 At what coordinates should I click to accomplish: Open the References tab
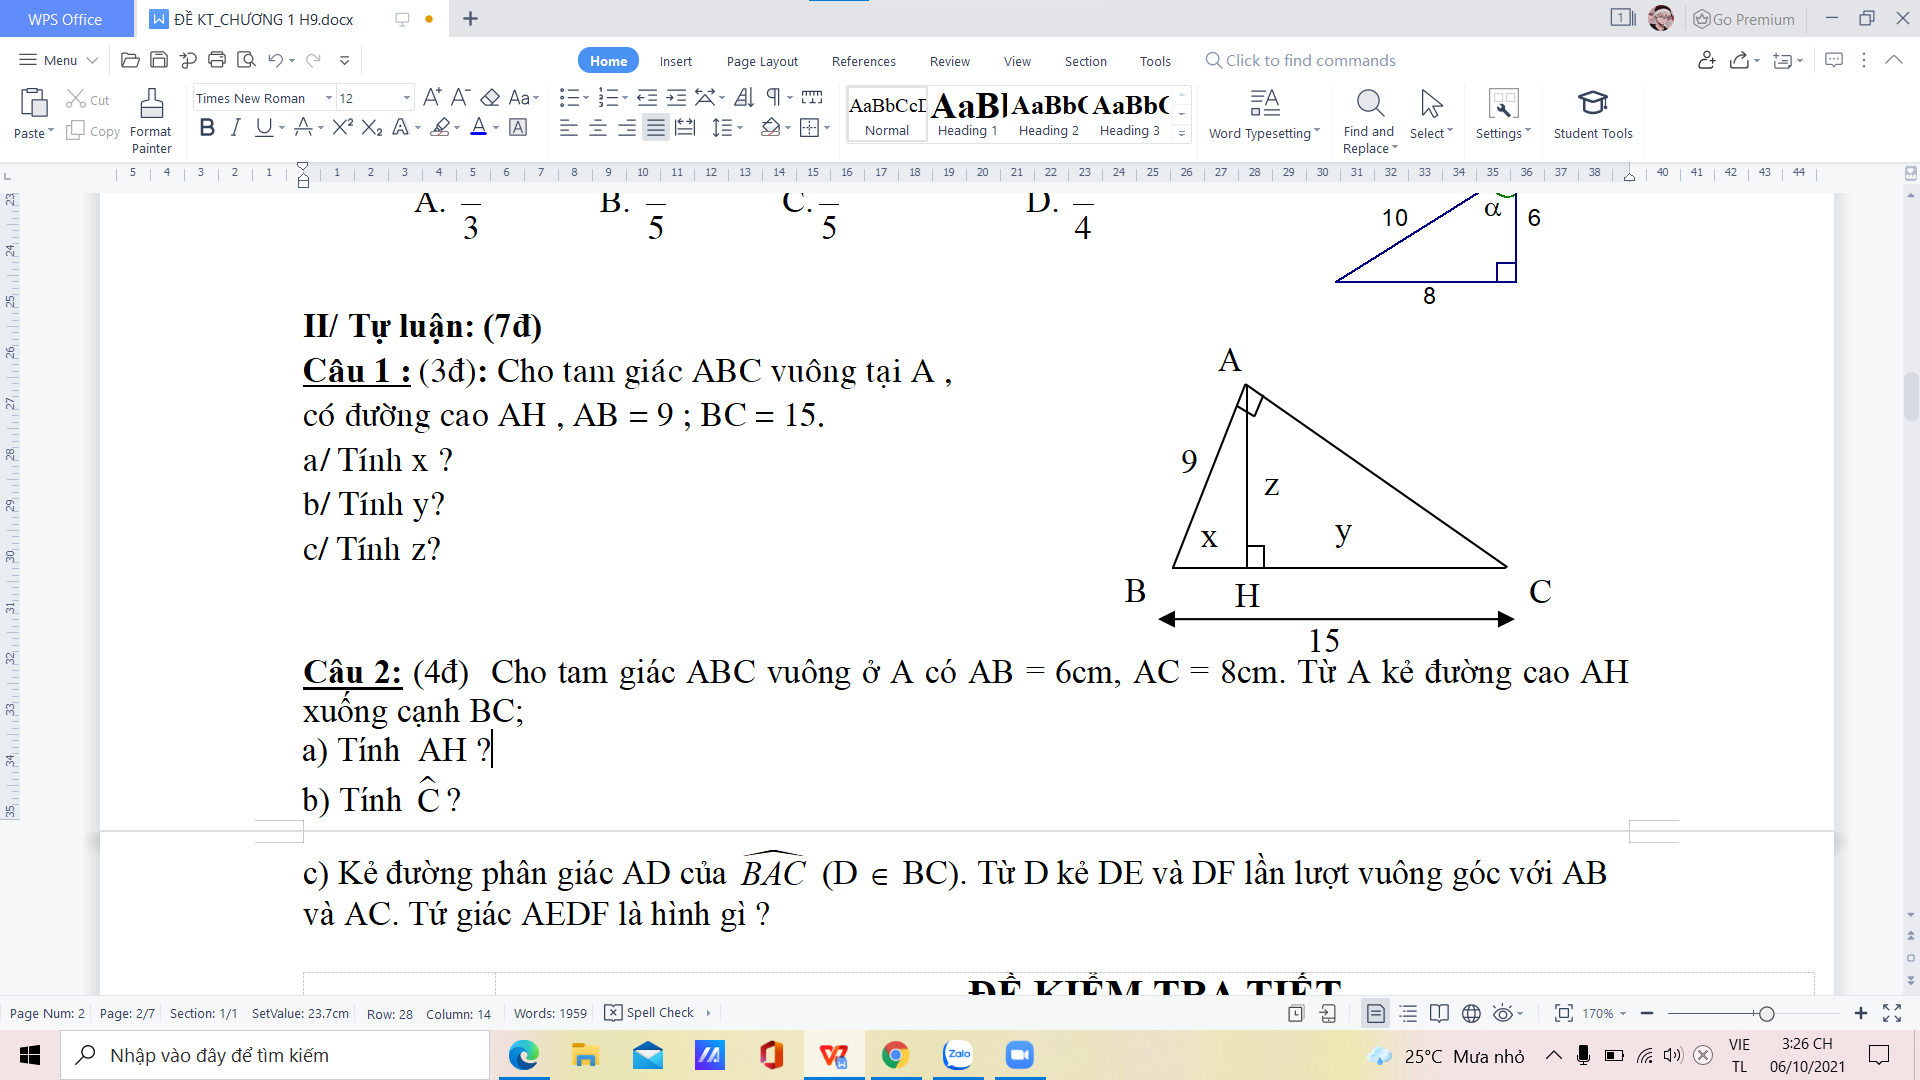pos(863,61)
